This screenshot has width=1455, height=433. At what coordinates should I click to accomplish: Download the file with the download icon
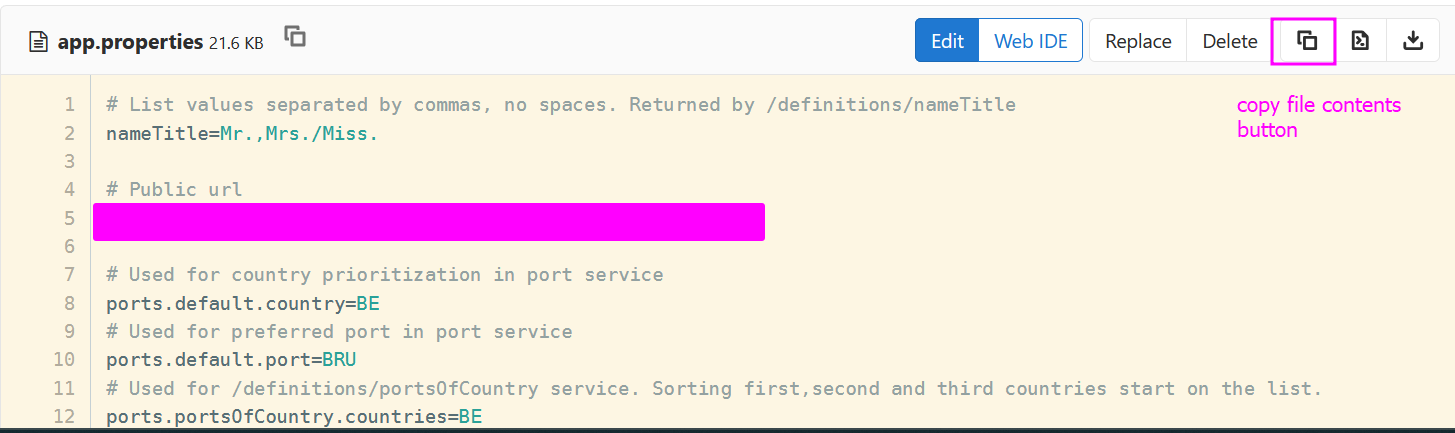pos(1412,41)
